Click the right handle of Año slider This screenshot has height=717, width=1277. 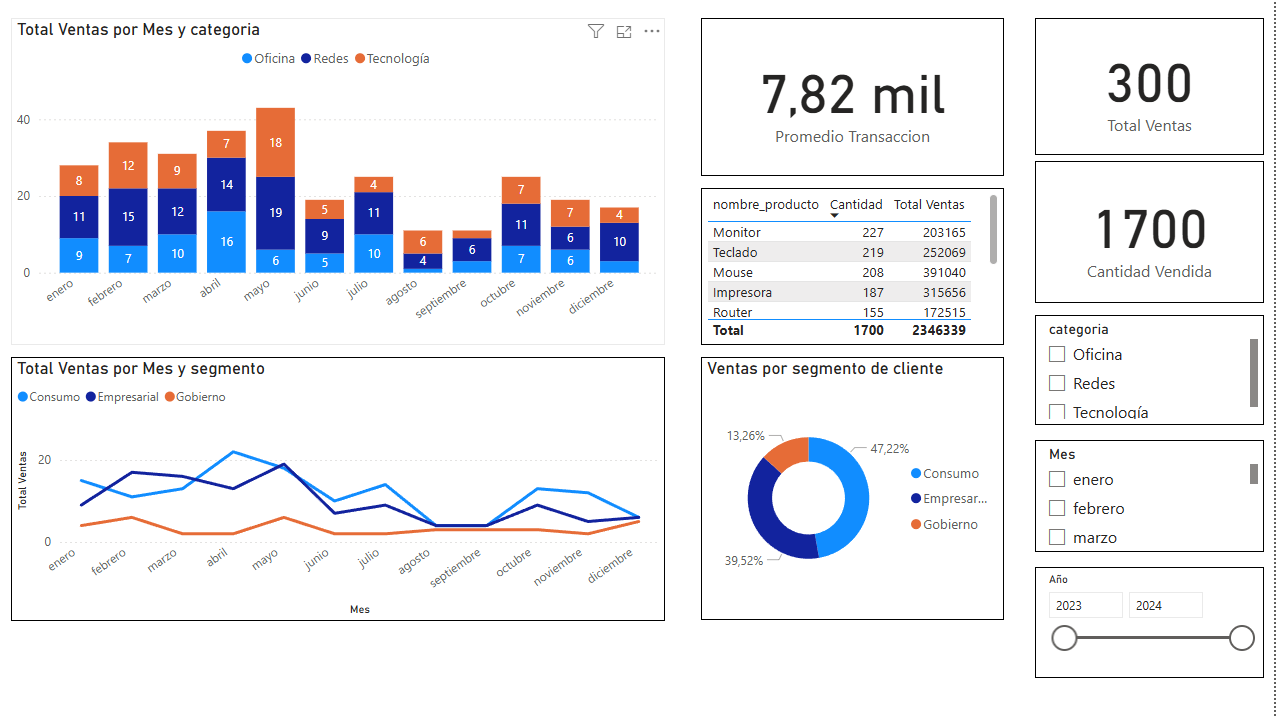pos(1242,638)
